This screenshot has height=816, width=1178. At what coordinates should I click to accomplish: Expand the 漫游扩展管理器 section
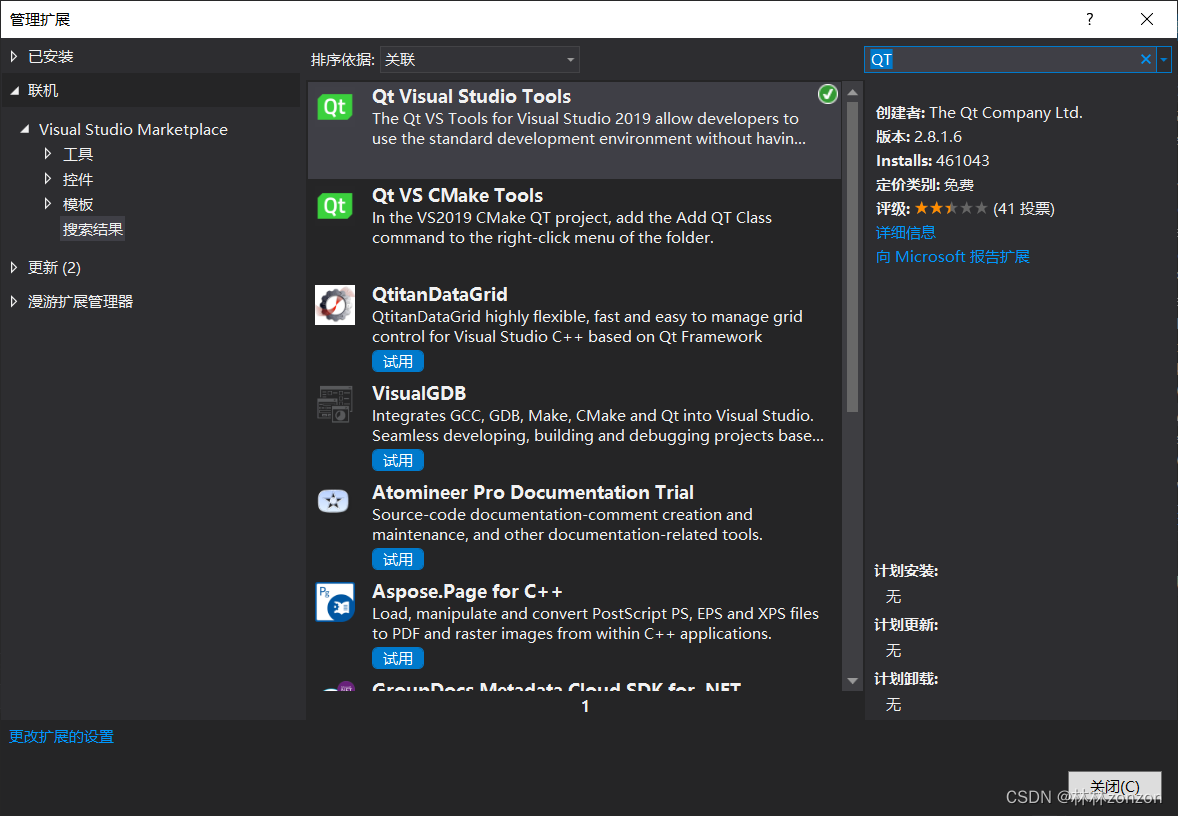[14, 301]
